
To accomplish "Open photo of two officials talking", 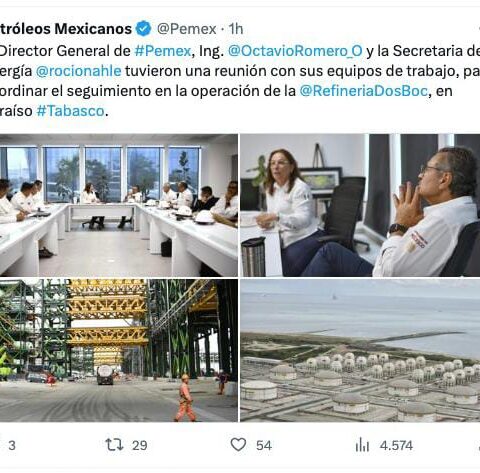I will [360, 205].
